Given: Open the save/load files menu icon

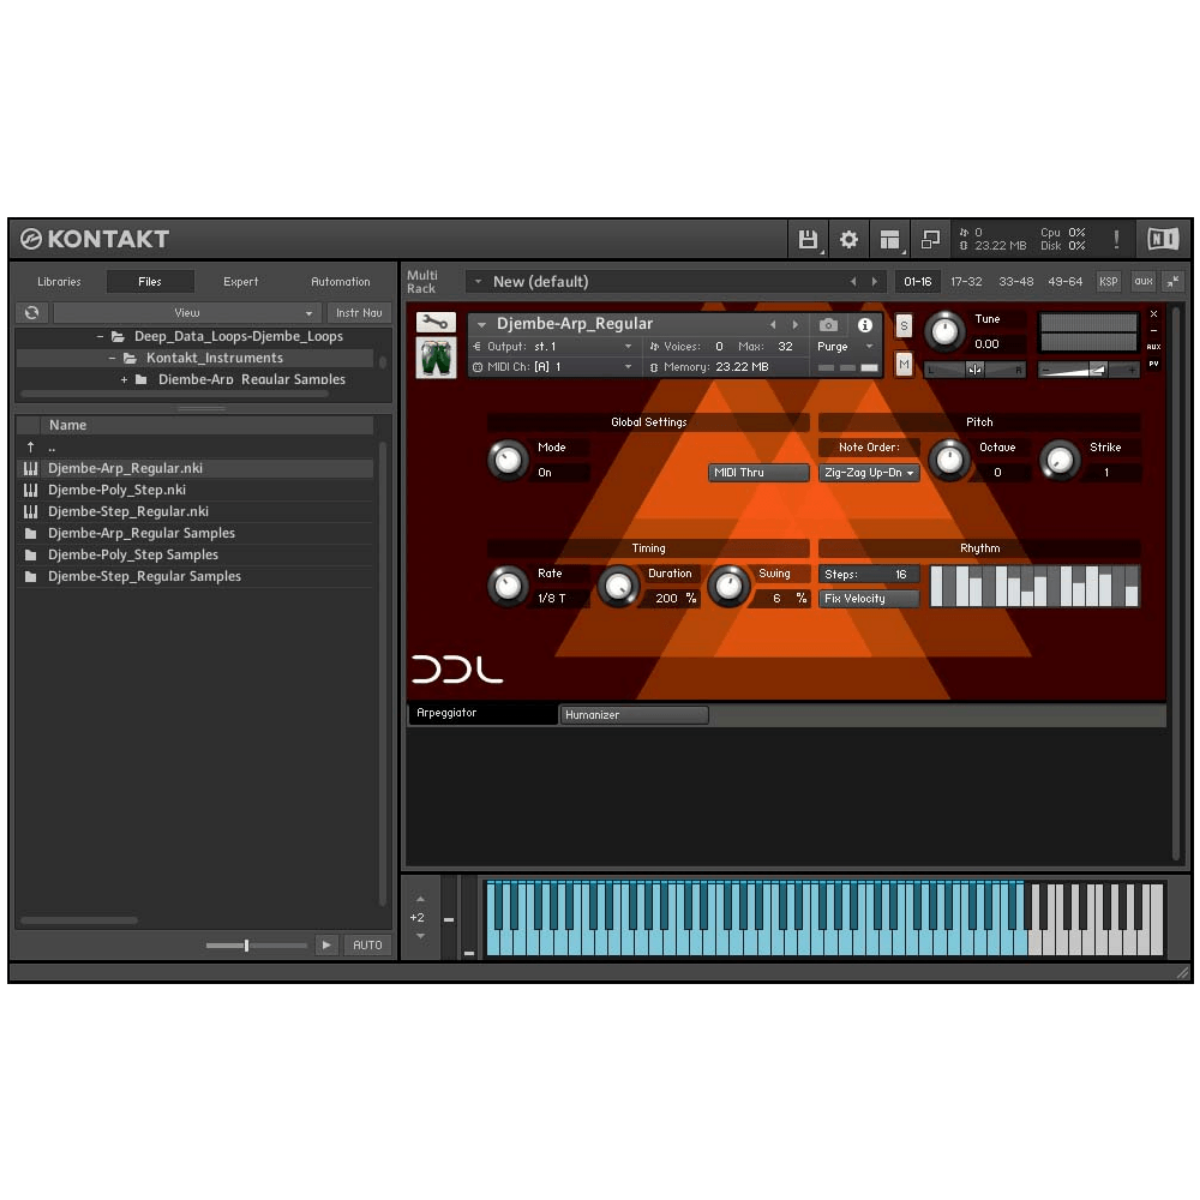Looking at the screenshot, I should coord(808,239).
